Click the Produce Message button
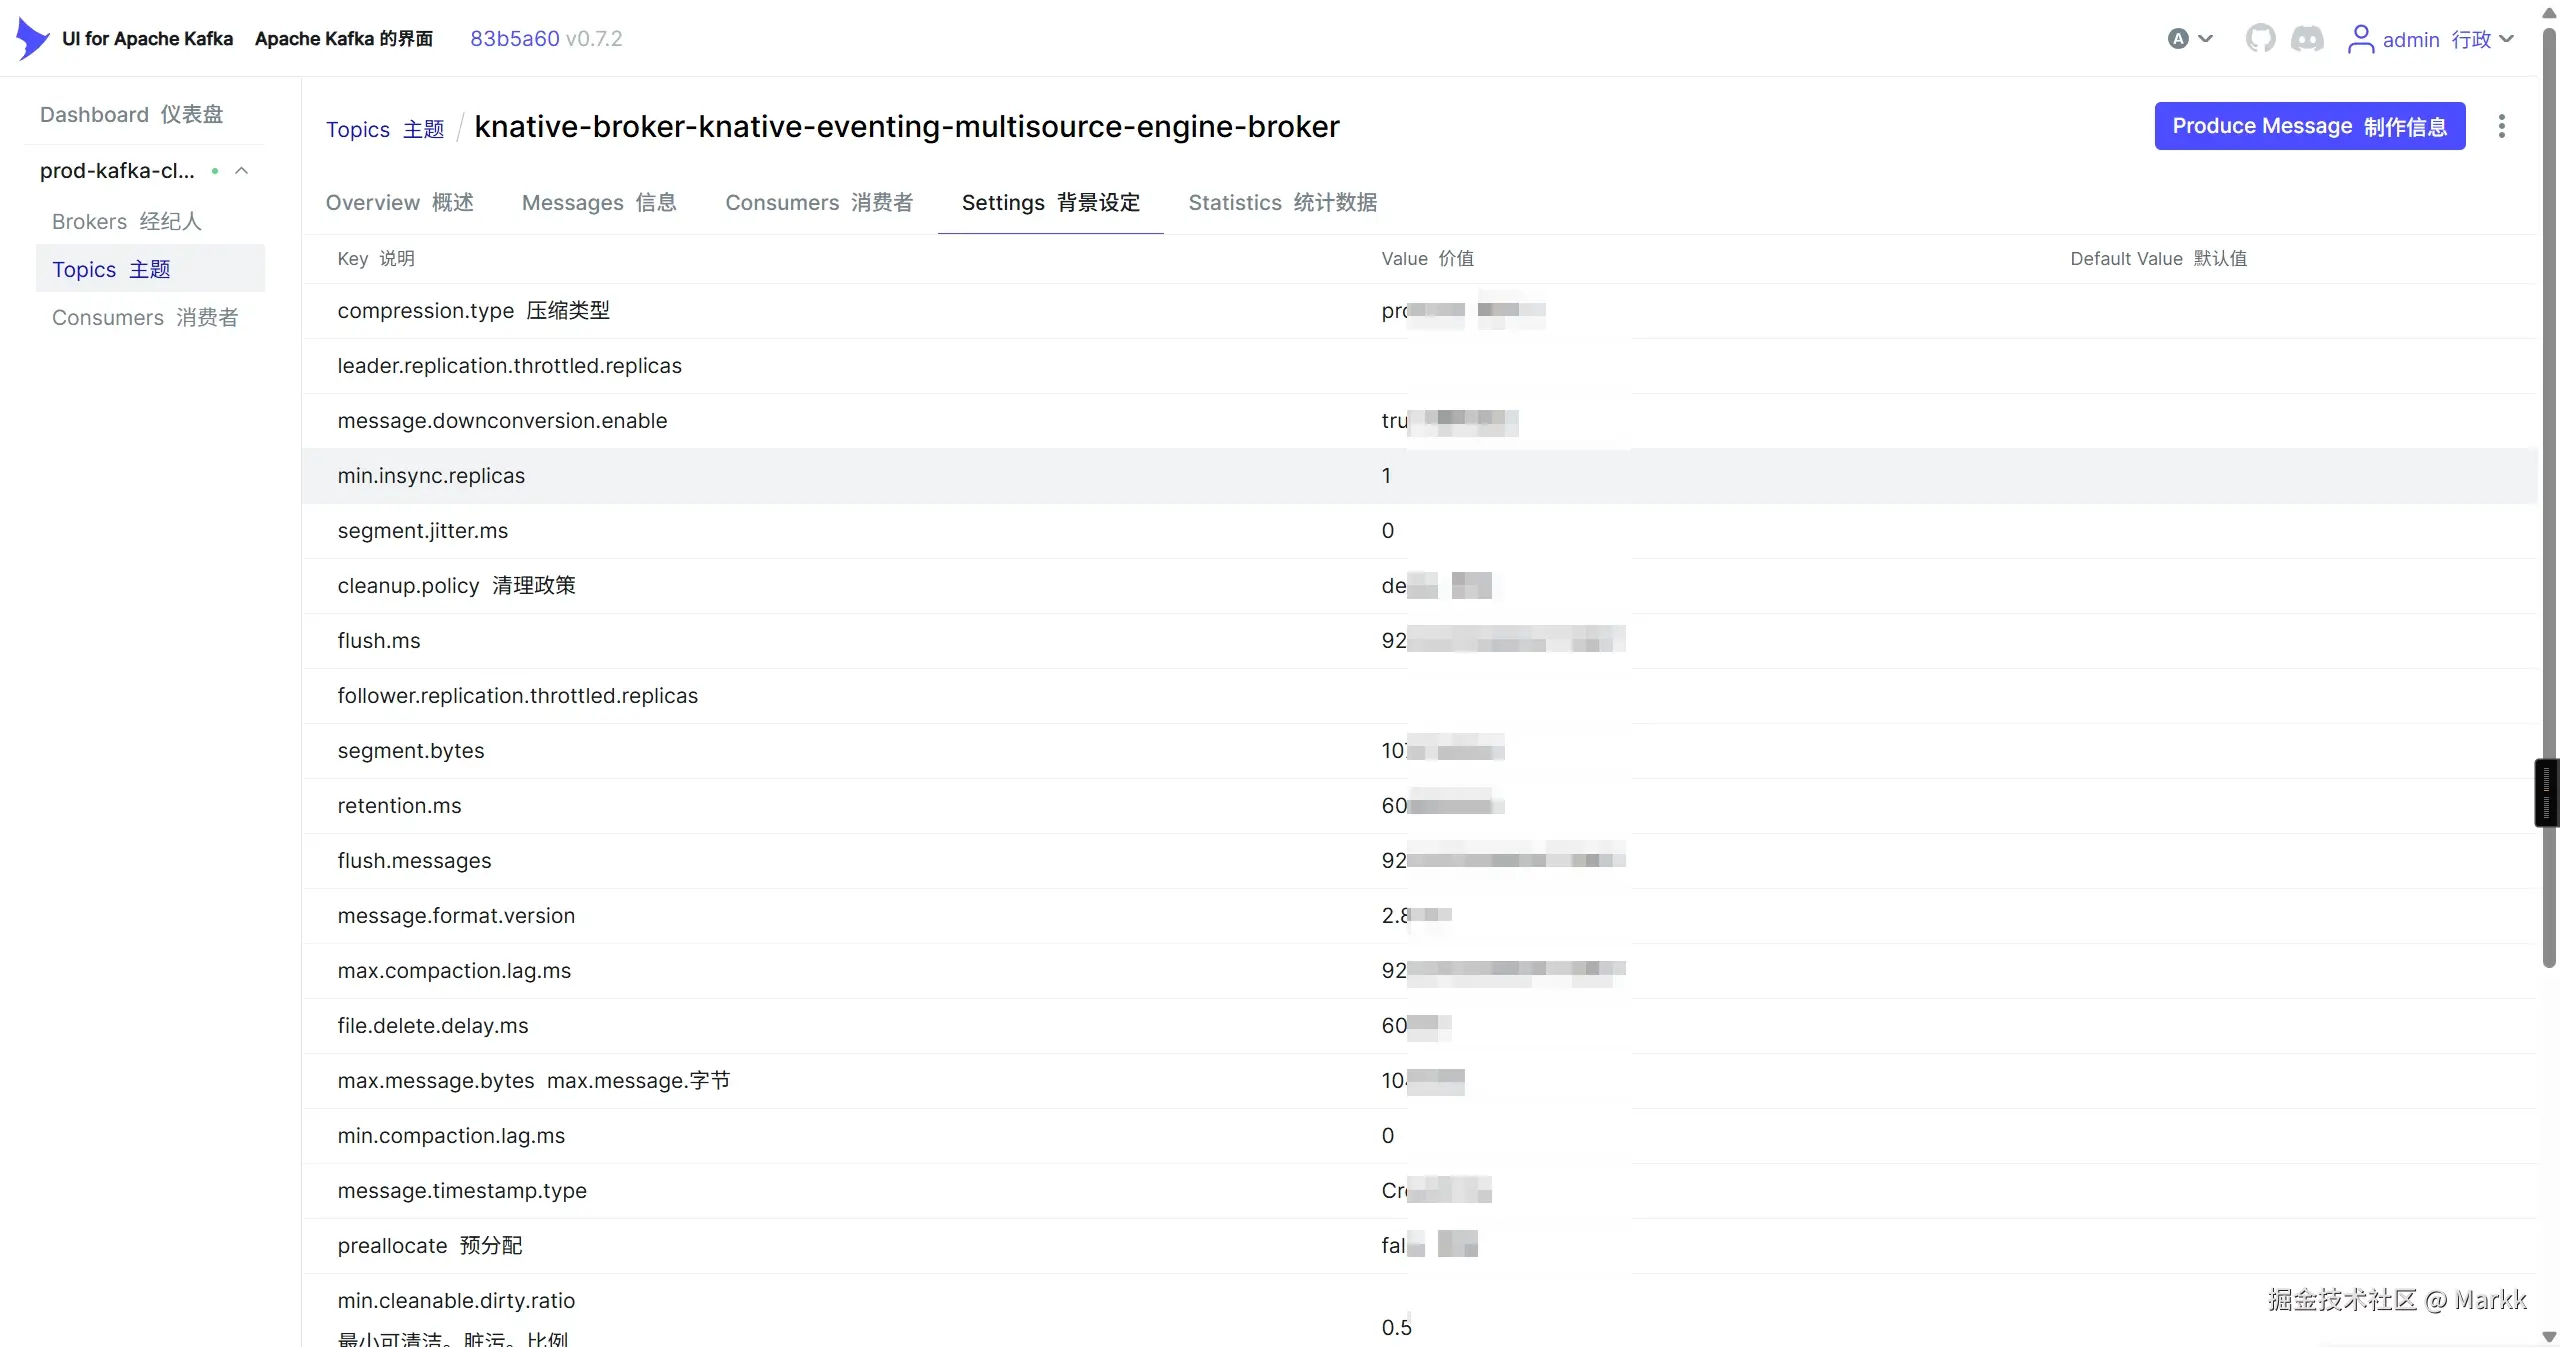This screenshot has height=1347, width=2560. [x=2309, y=126]
